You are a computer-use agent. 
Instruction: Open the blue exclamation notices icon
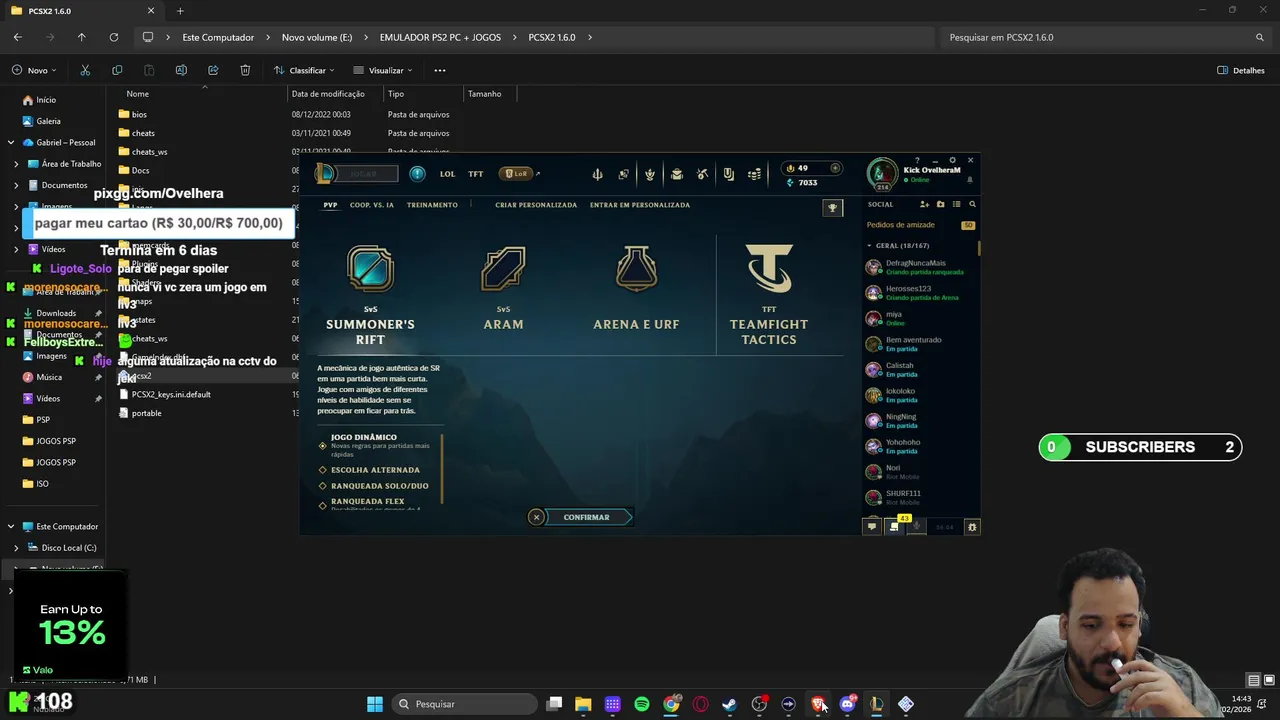pos(417,174)
